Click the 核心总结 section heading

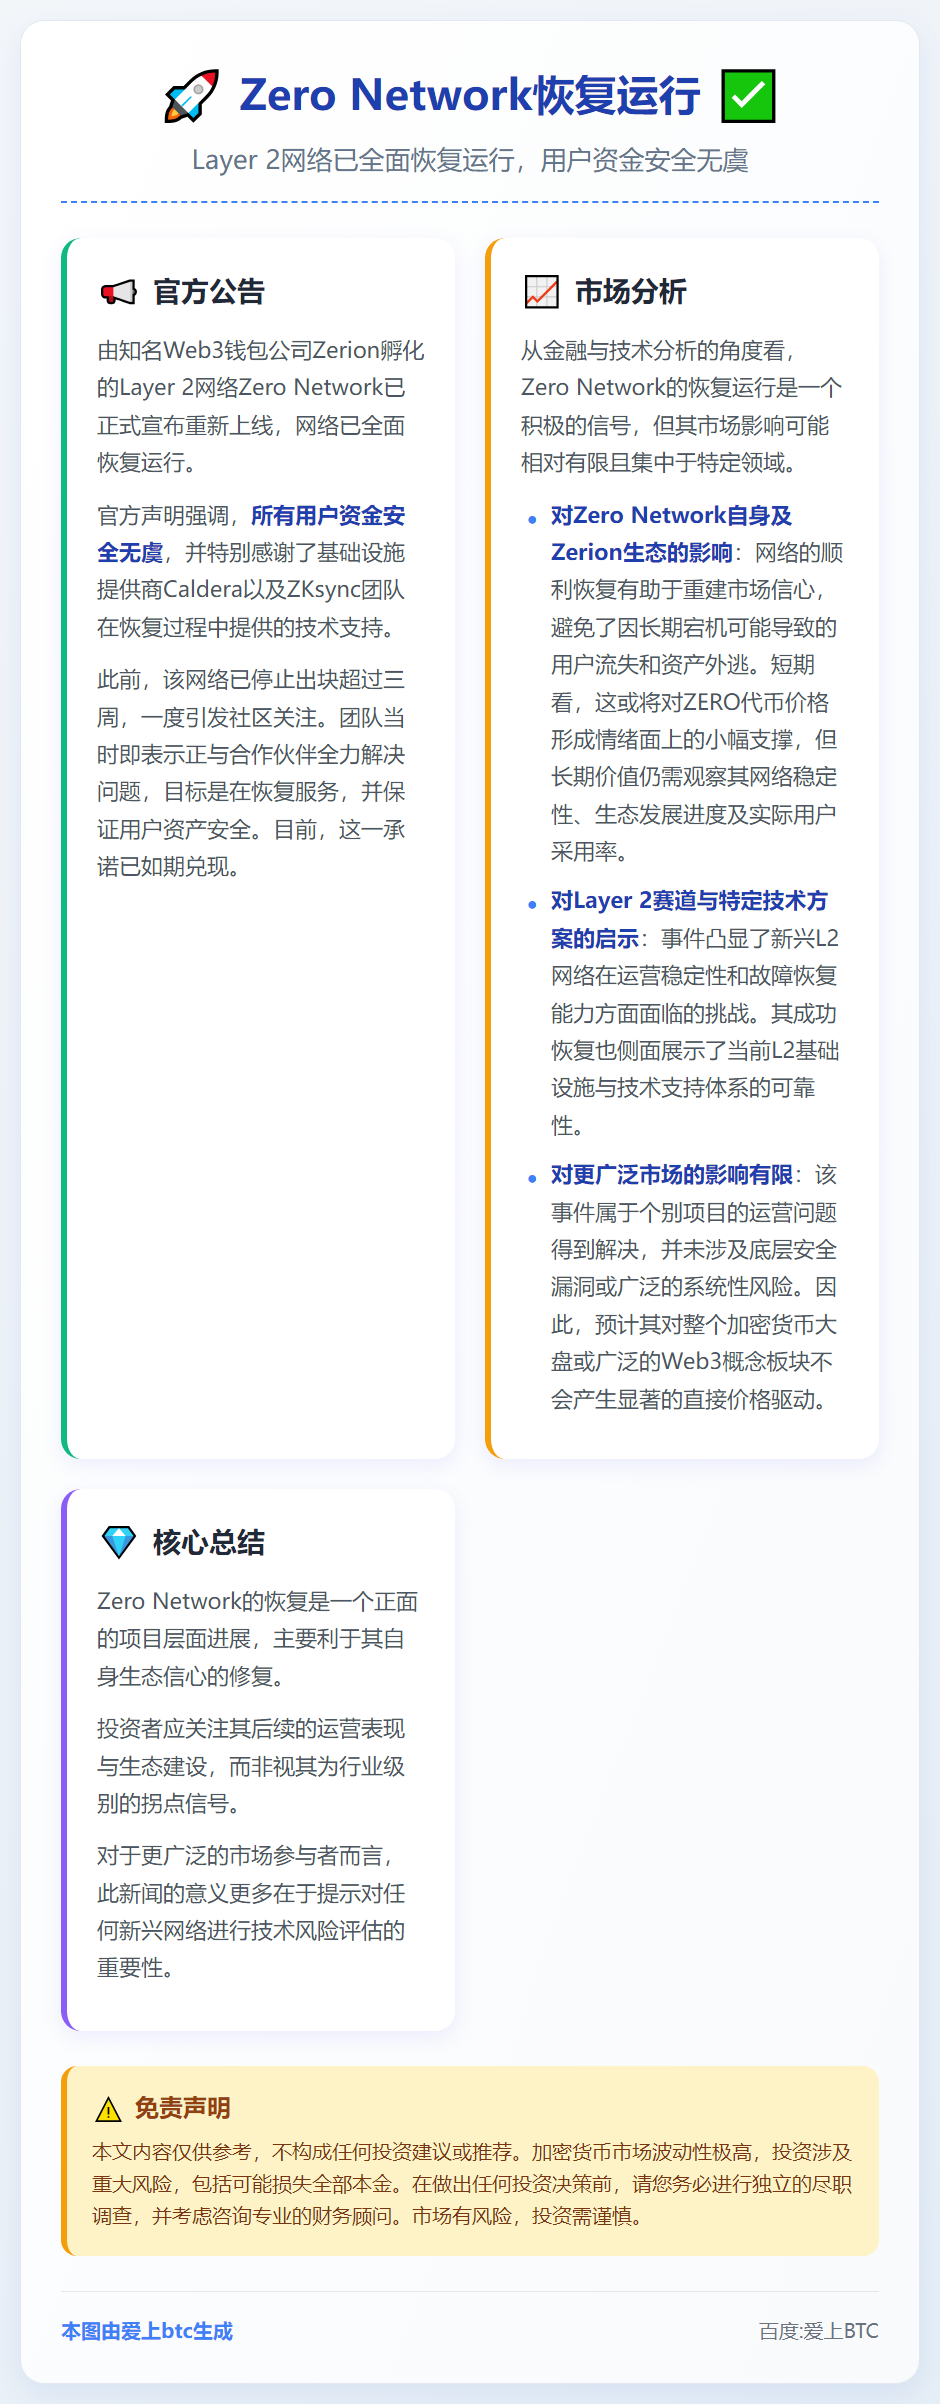(x=209, y=1542)
